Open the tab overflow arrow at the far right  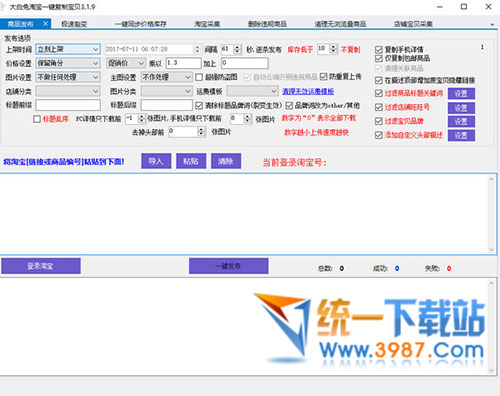click(492, 24)
